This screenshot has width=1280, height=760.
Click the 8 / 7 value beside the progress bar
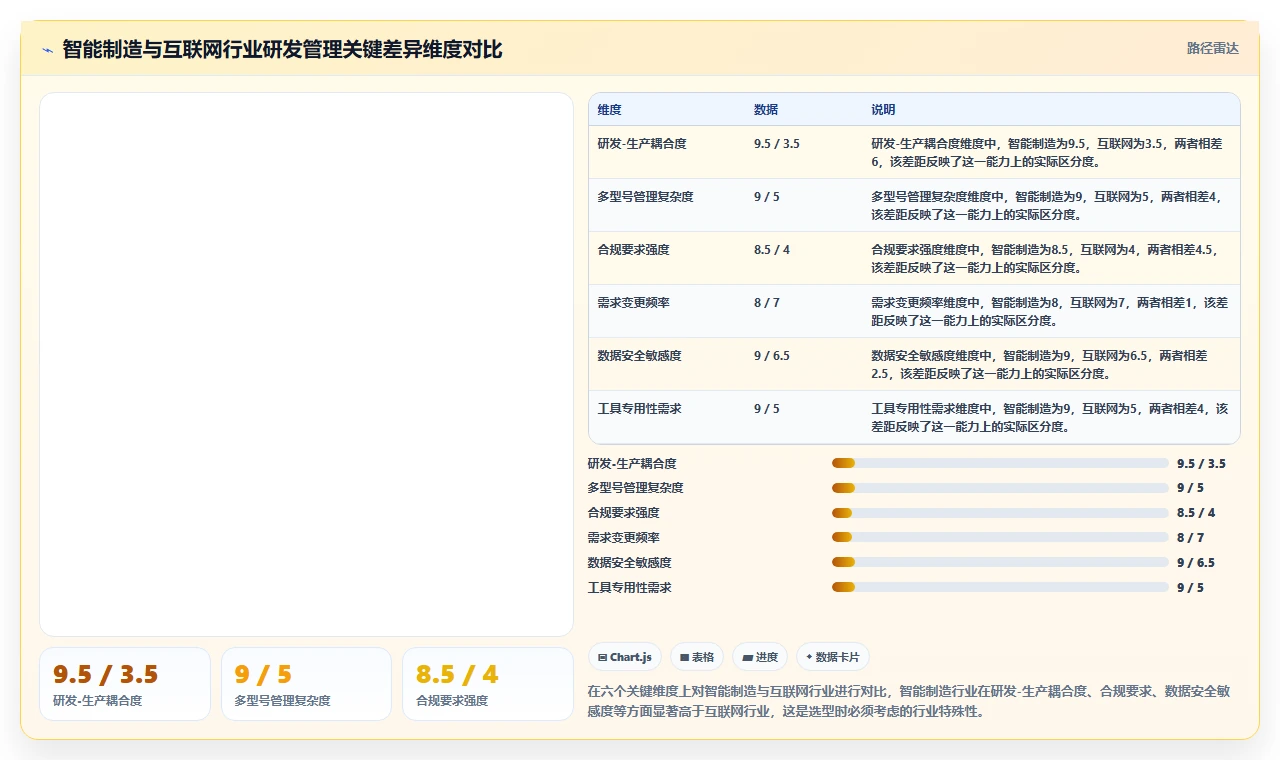[1190, 538]
